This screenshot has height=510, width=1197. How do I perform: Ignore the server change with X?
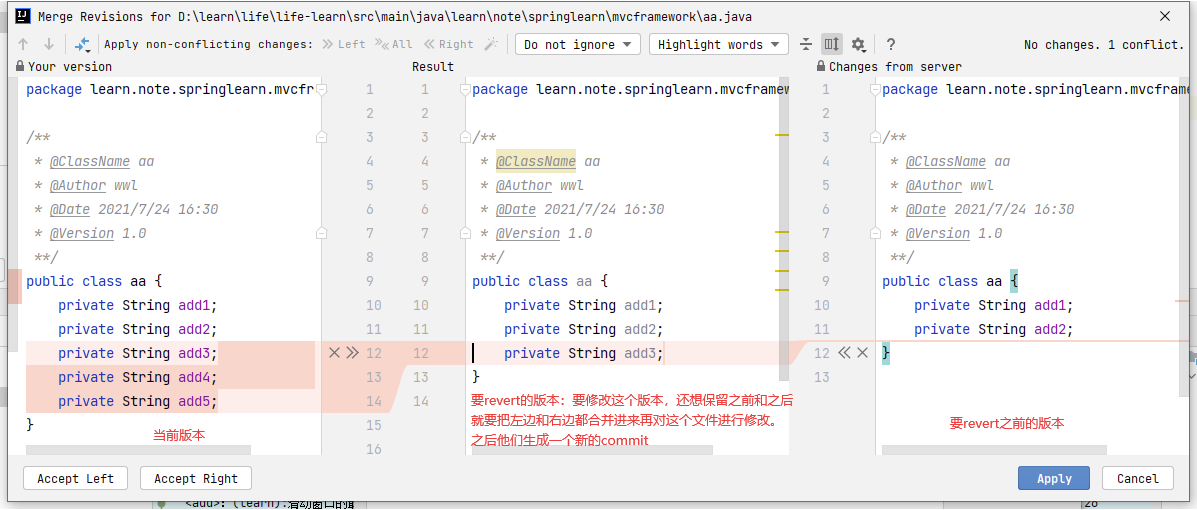click(x=862, y=353)
